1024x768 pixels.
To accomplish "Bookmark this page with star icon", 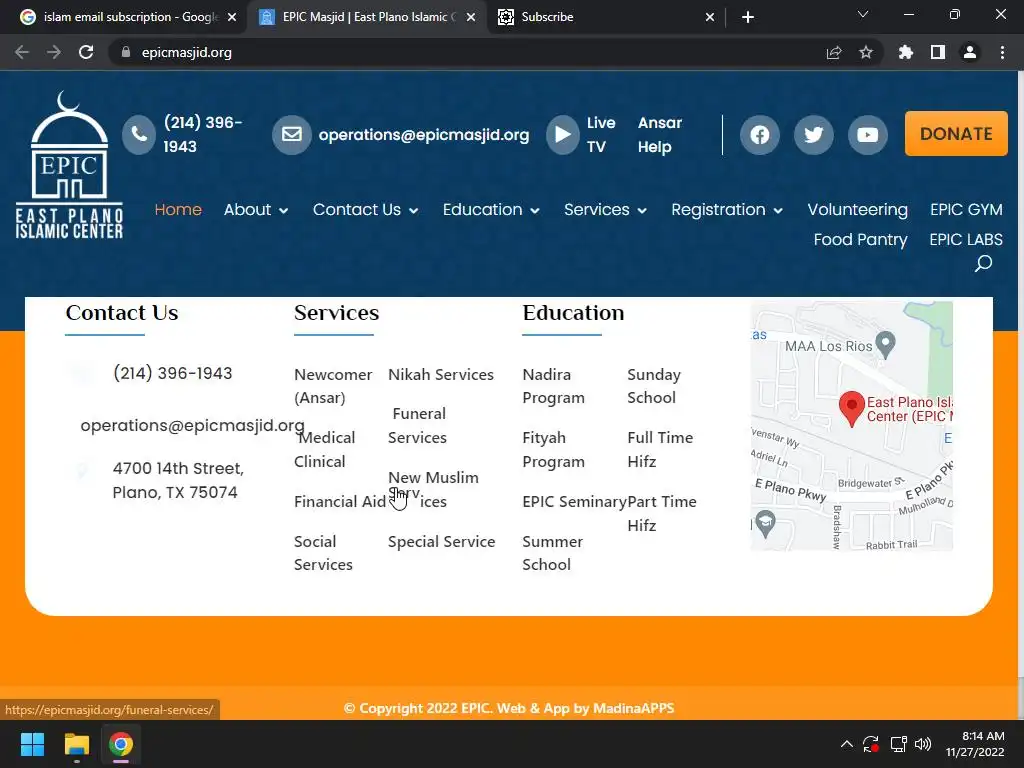I will 866,52.
